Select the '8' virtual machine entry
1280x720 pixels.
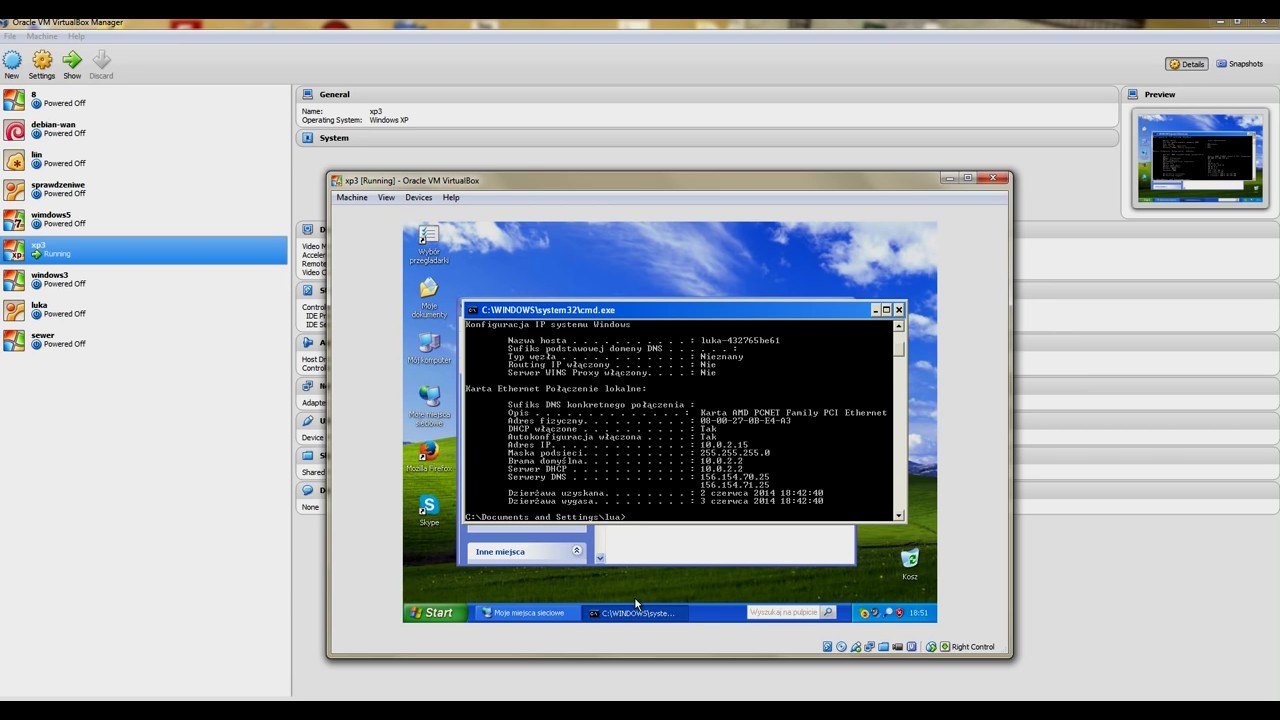pyautogui.click(x=144, y=99)
